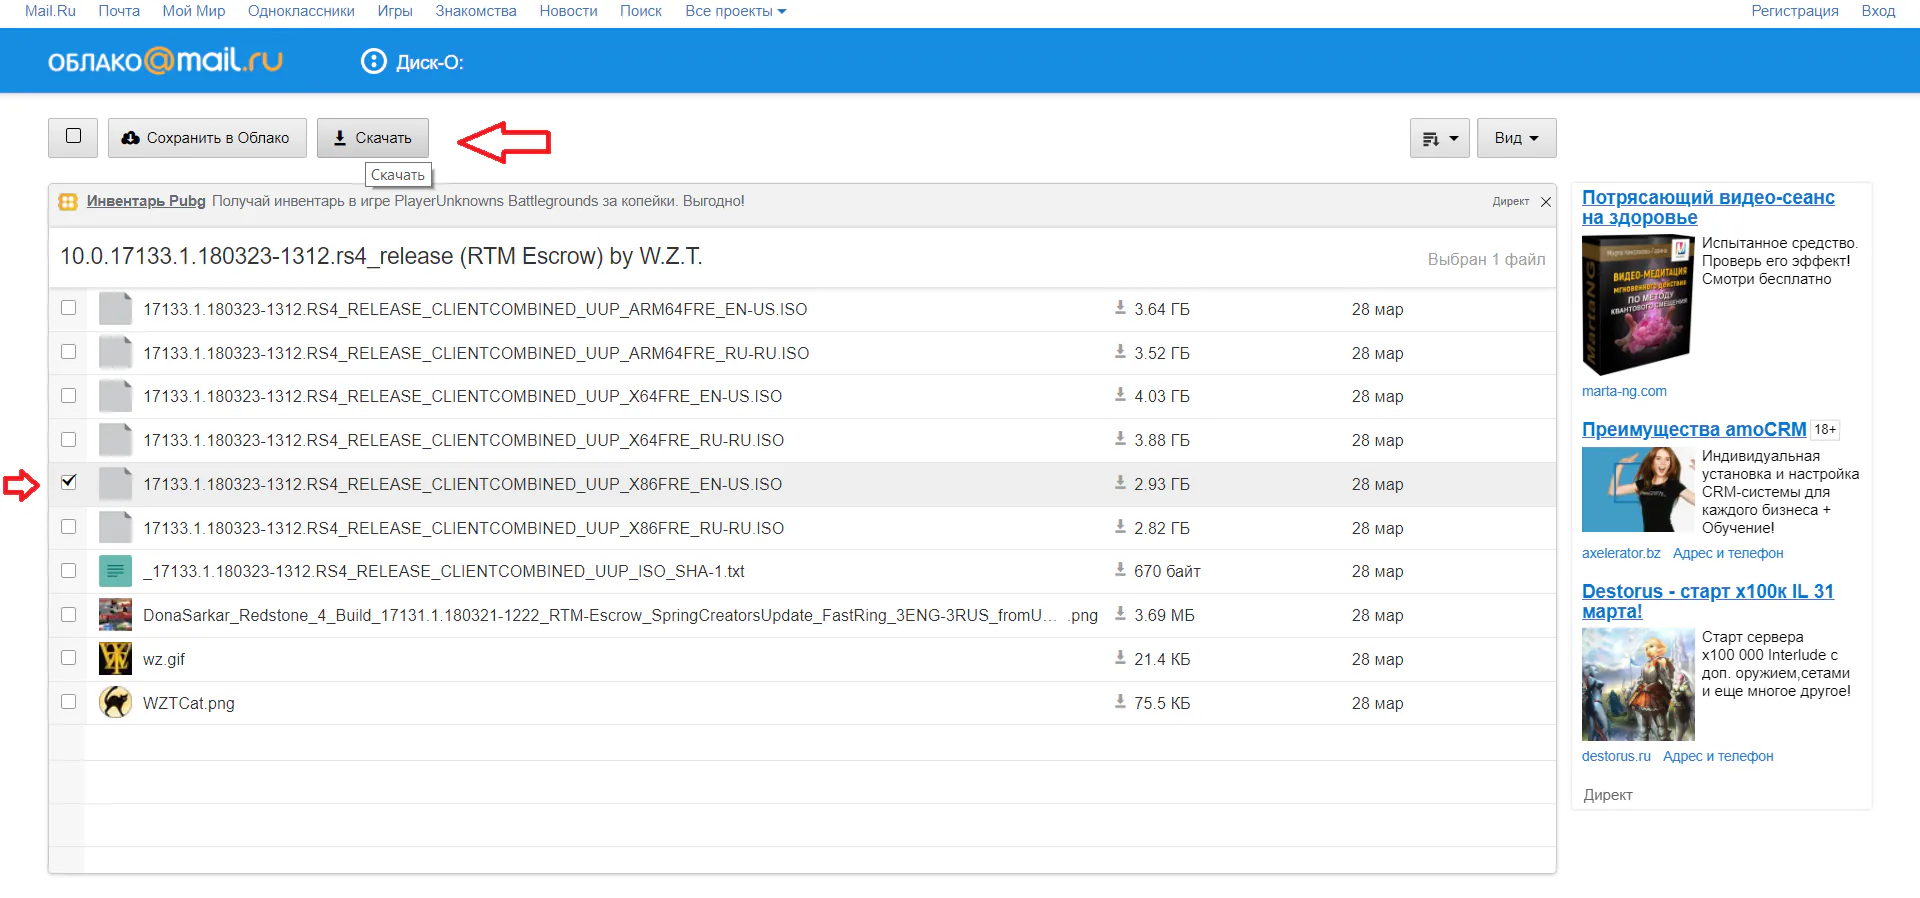
Task: Click the Скачать download button
Action: click(x=373, y=138)
